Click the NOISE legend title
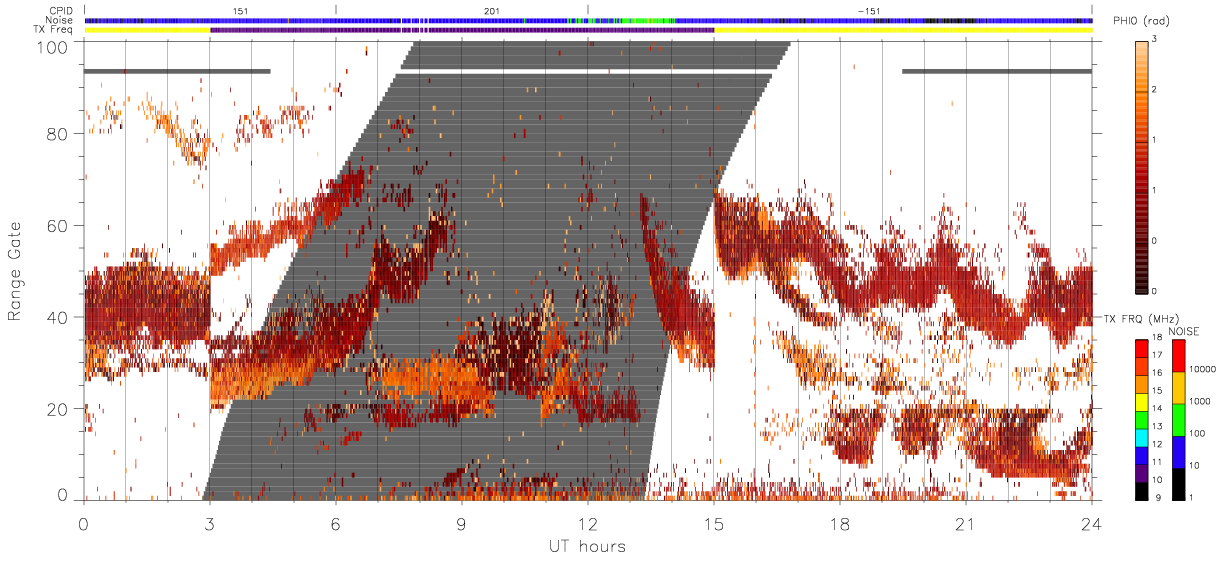This screenshot has width=1228, height=567. (x=1184, y=332)
